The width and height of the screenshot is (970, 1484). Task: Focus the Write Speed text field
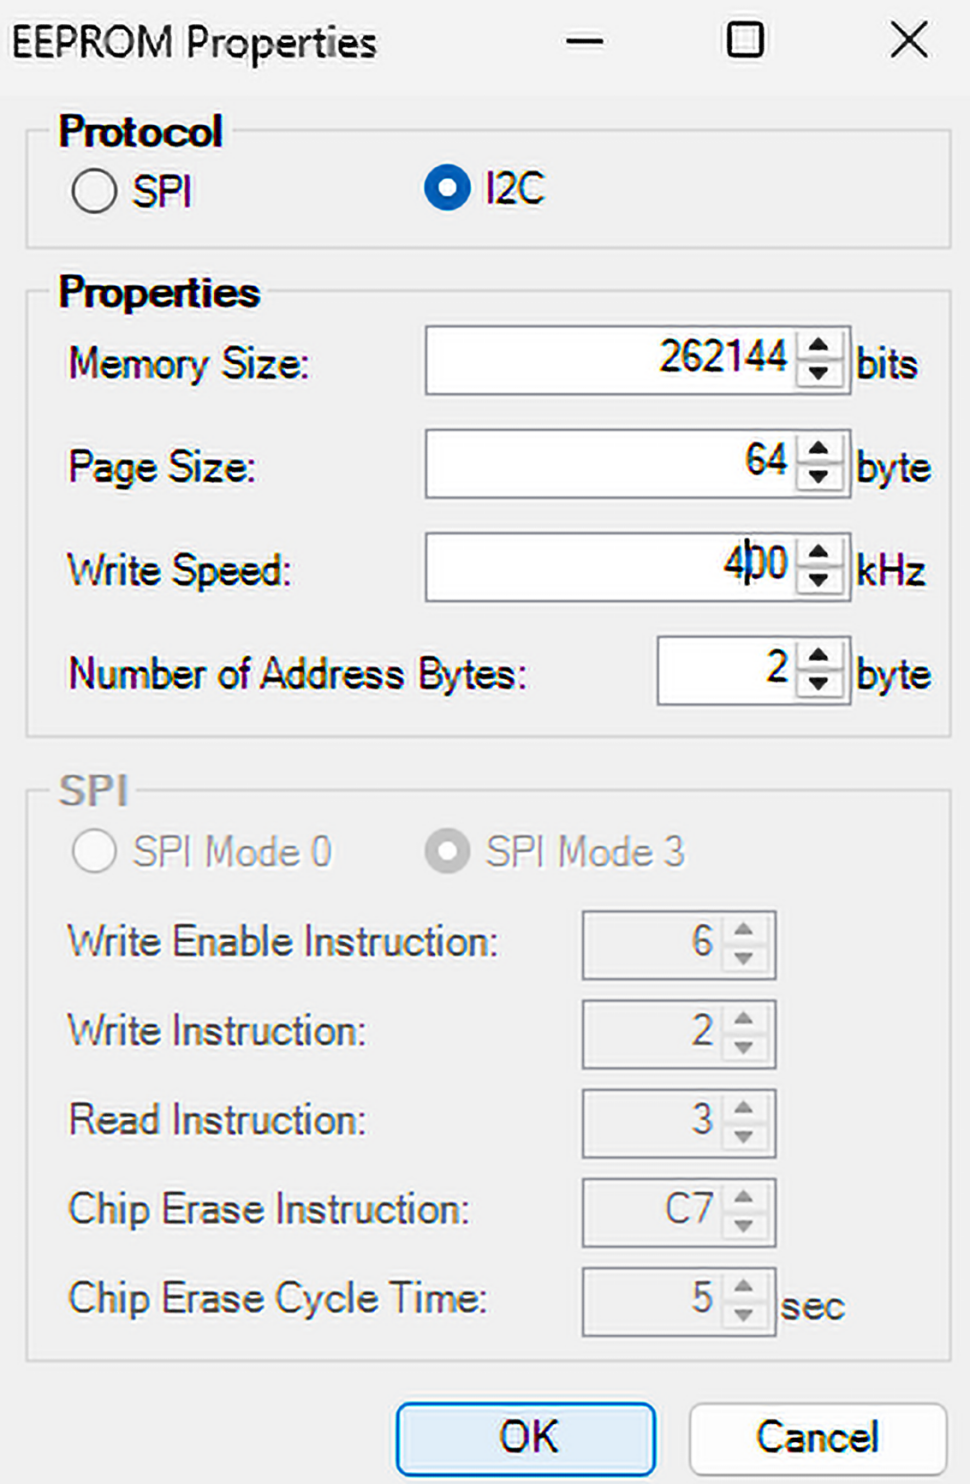[x=610, y=566]
